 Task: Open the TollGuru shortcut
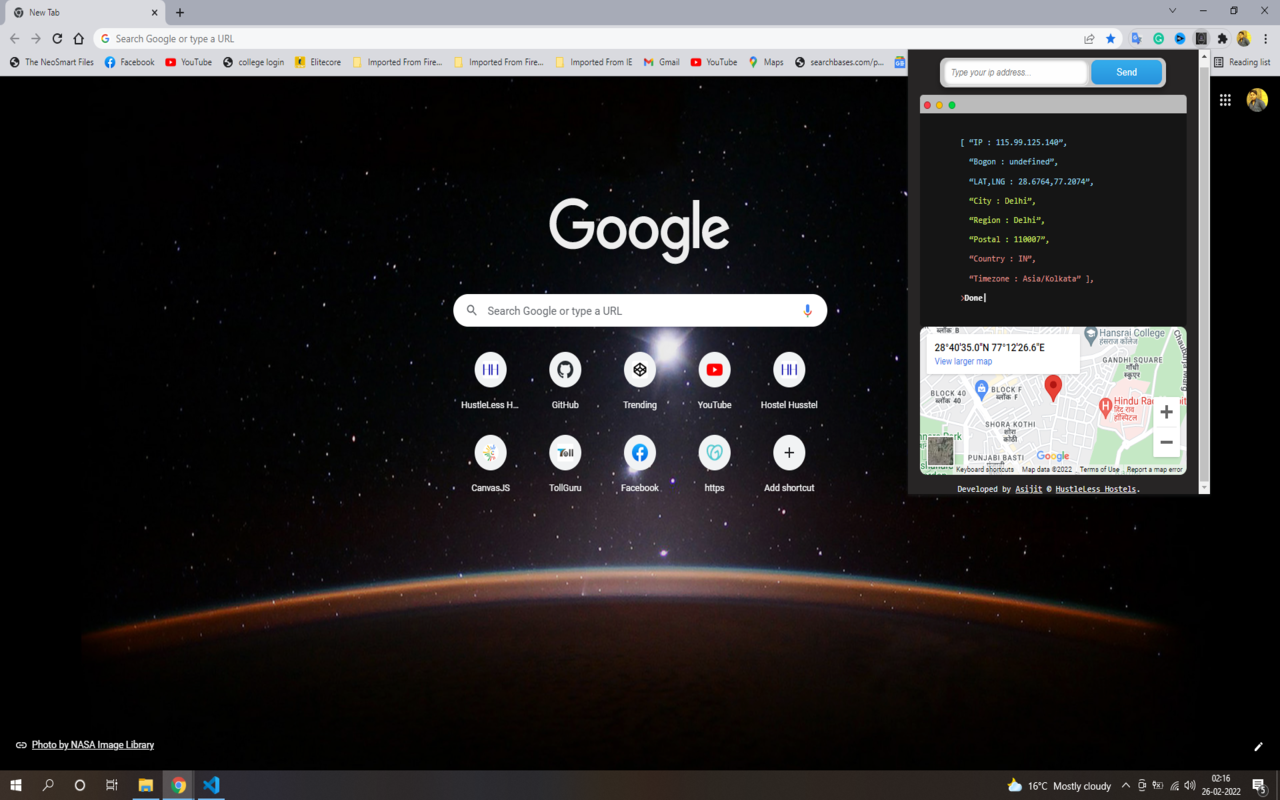coord(565,464)
